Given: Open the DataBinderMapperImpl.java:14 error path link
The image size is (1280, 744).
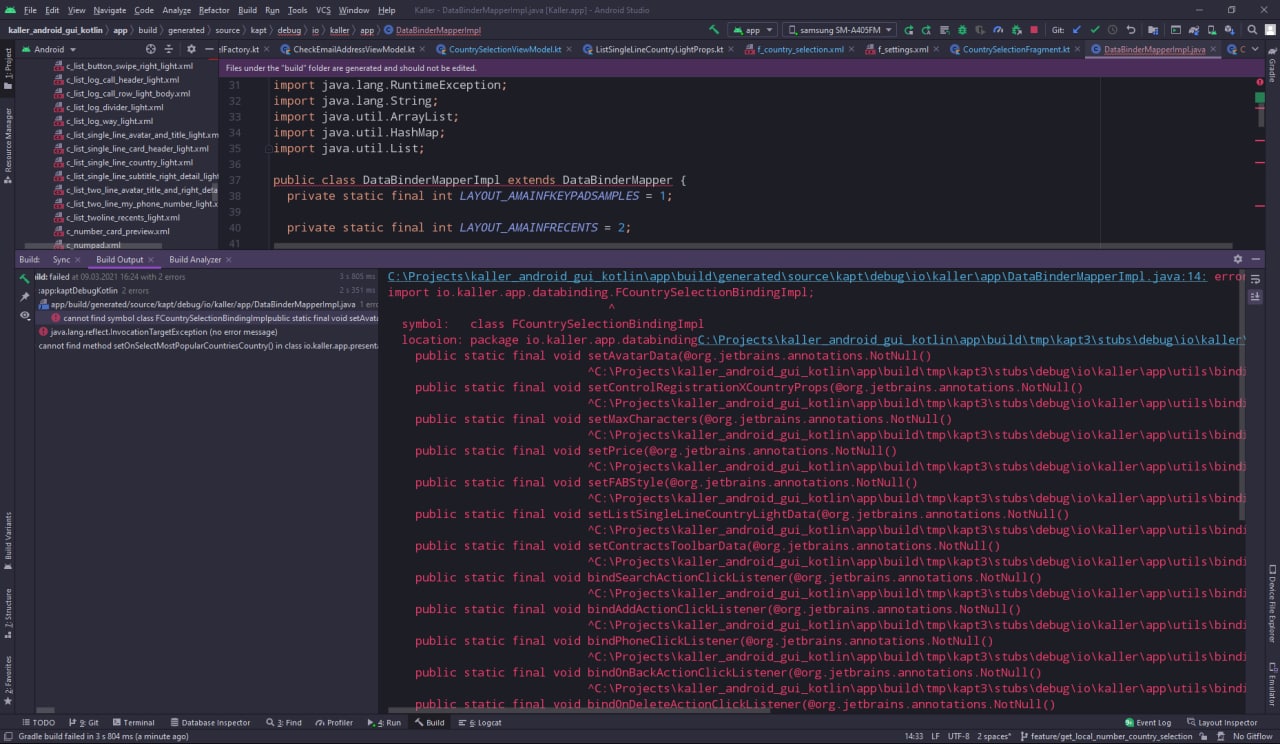Looking at the screenshot, I should 797,276.
